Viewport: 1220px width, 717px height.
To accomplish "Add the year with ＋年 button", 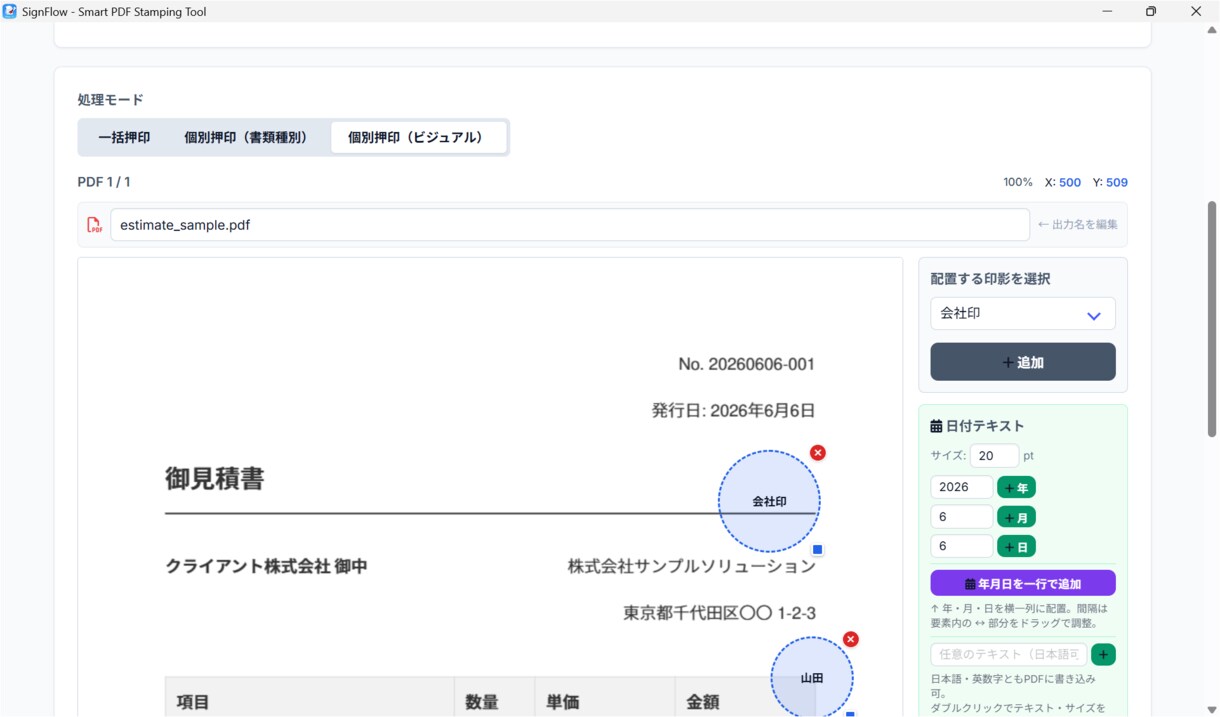I will (x=1016, y=488).
